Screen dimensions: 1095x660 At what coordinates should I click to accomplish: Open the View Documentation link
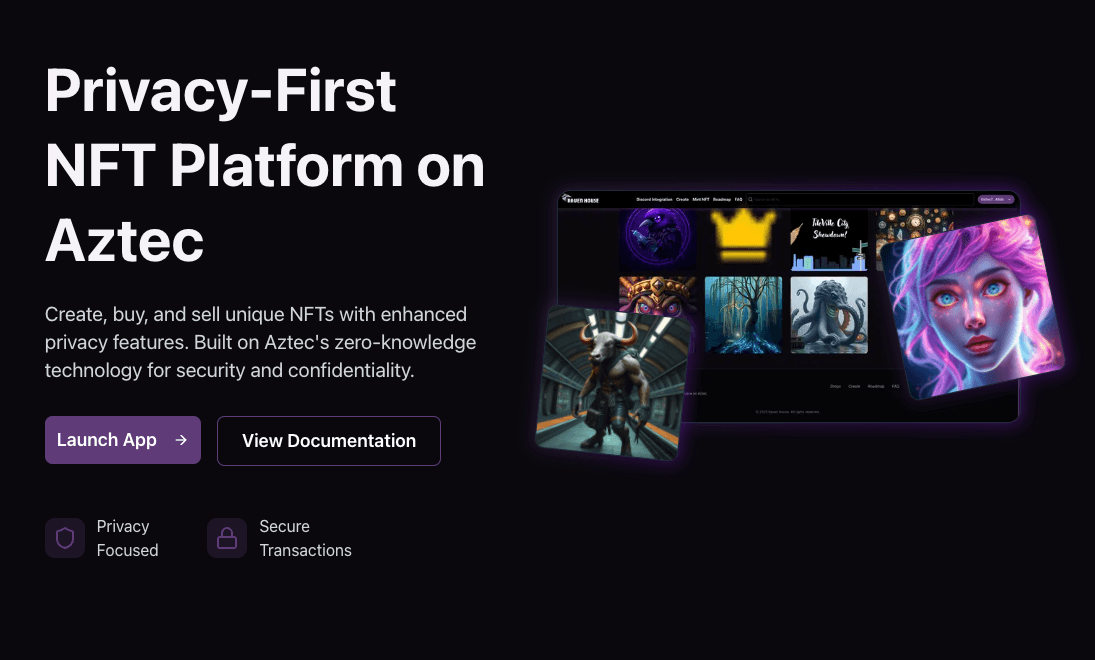pyautogui.click(x=329, y=441)
